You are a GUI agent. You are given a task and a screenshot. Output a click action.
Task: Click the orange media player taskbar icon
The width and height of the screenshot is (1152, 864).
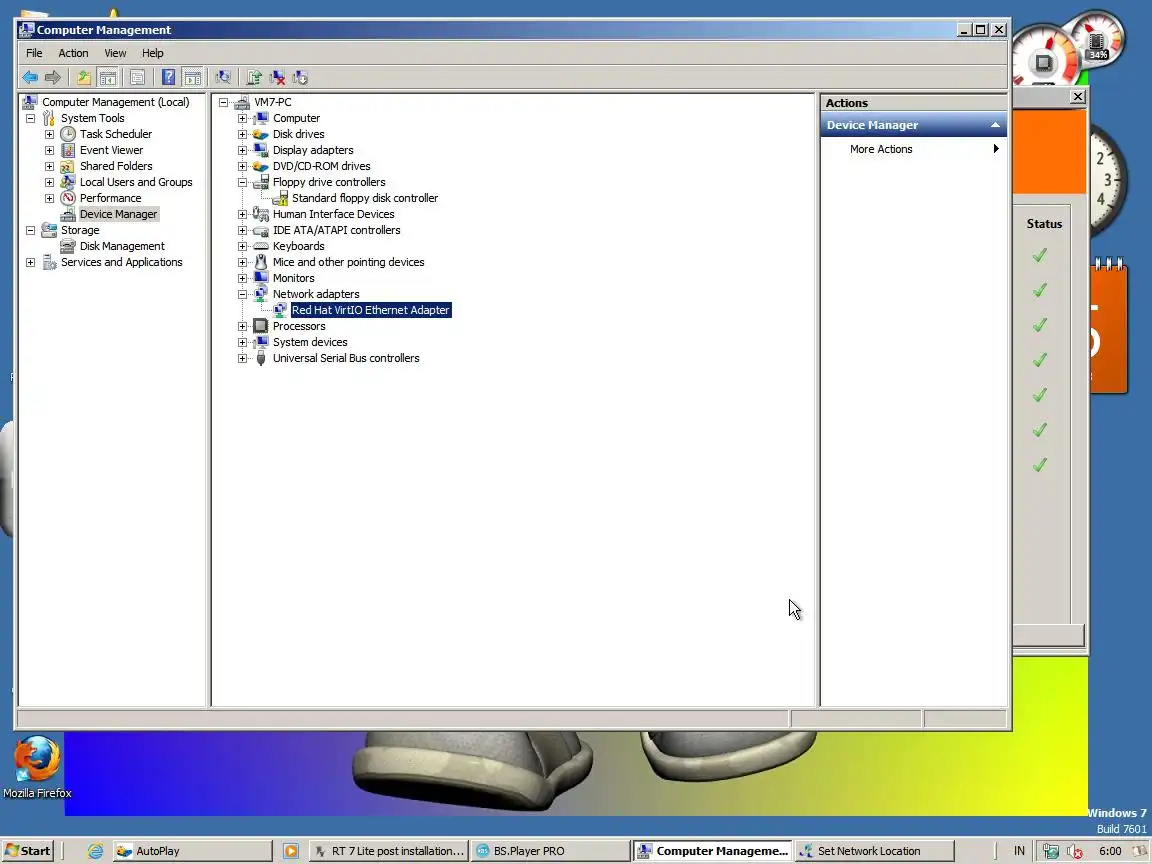(x=291, y=851)
